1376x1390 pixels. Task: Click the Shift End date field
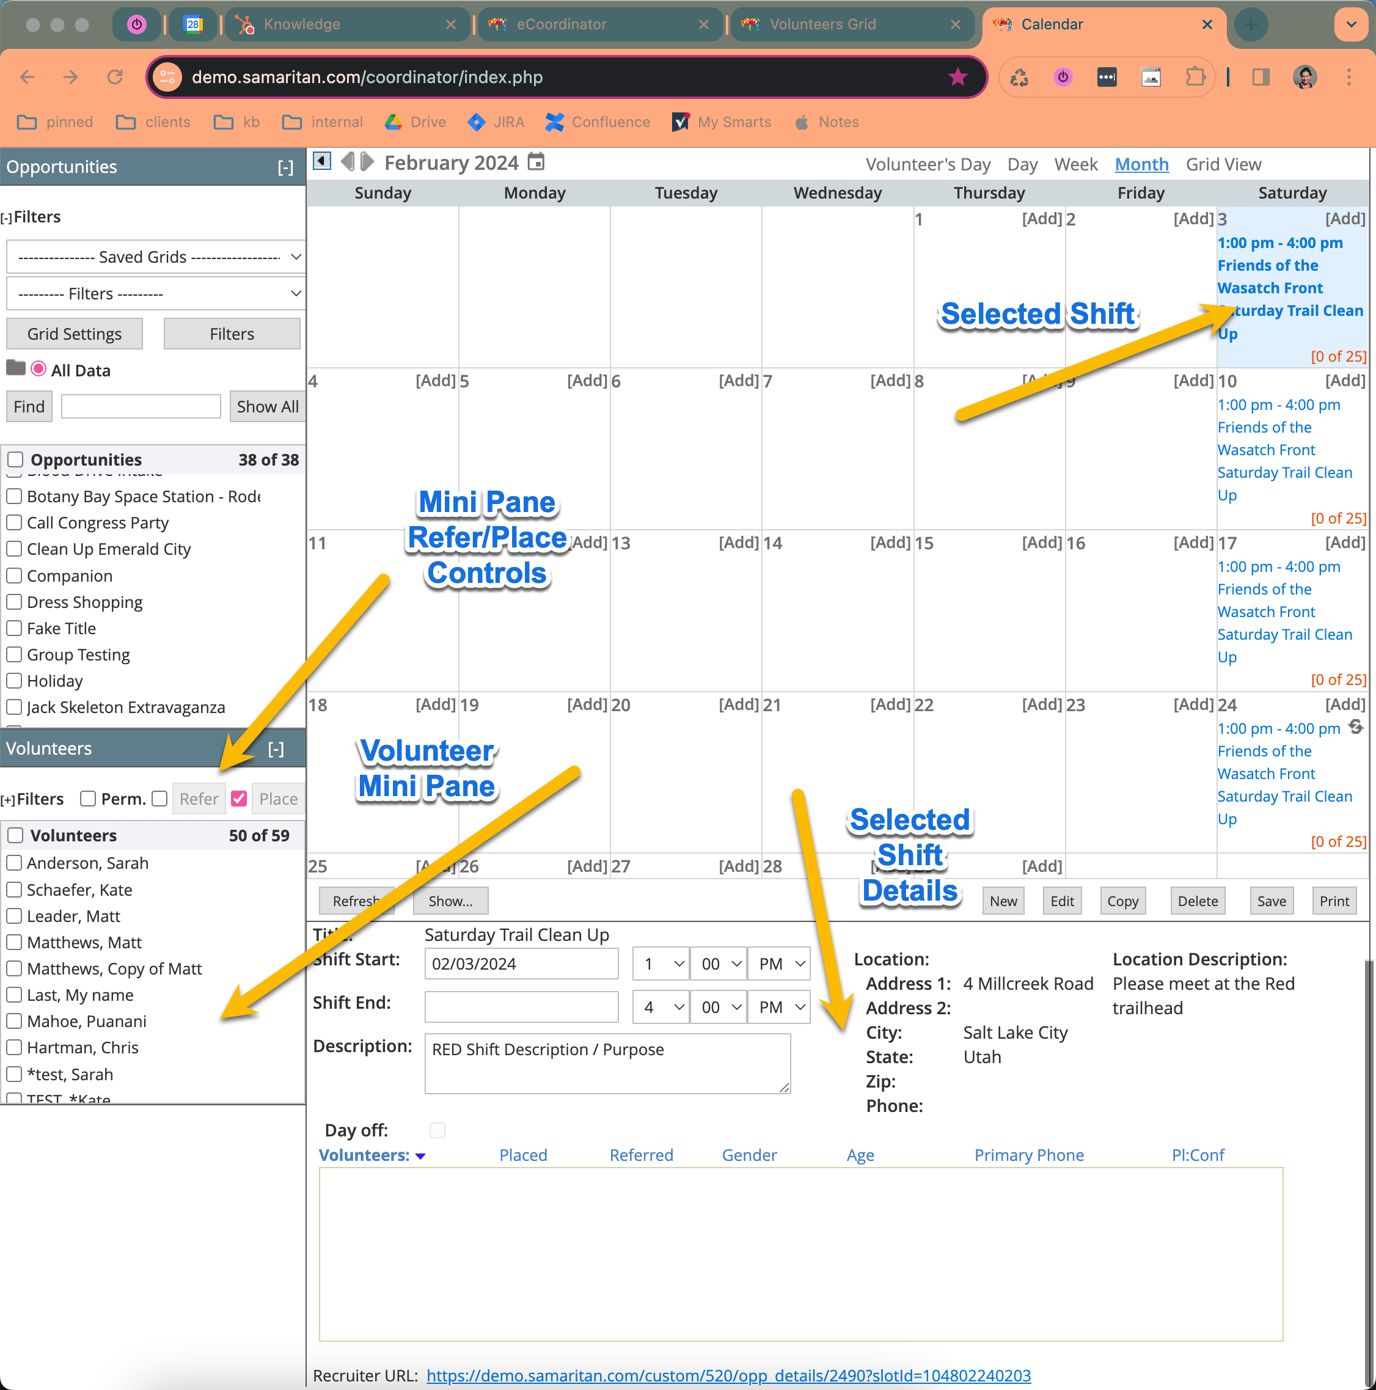[x=521, y=1007]
